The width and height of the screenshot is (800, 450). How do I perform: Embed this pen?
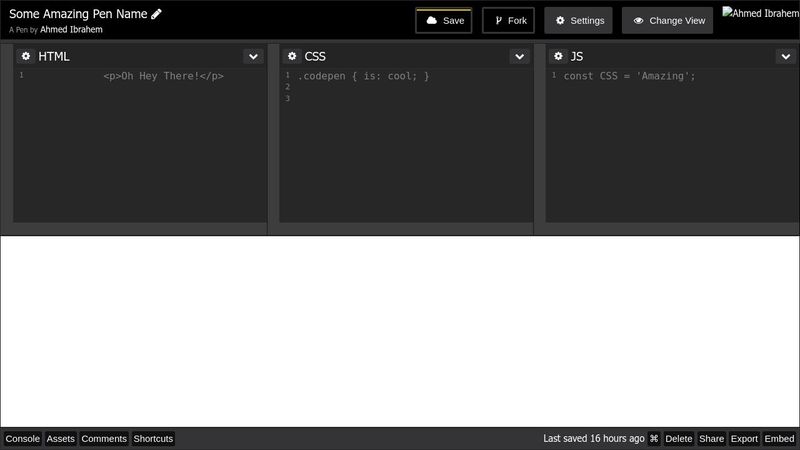(779, 439)
